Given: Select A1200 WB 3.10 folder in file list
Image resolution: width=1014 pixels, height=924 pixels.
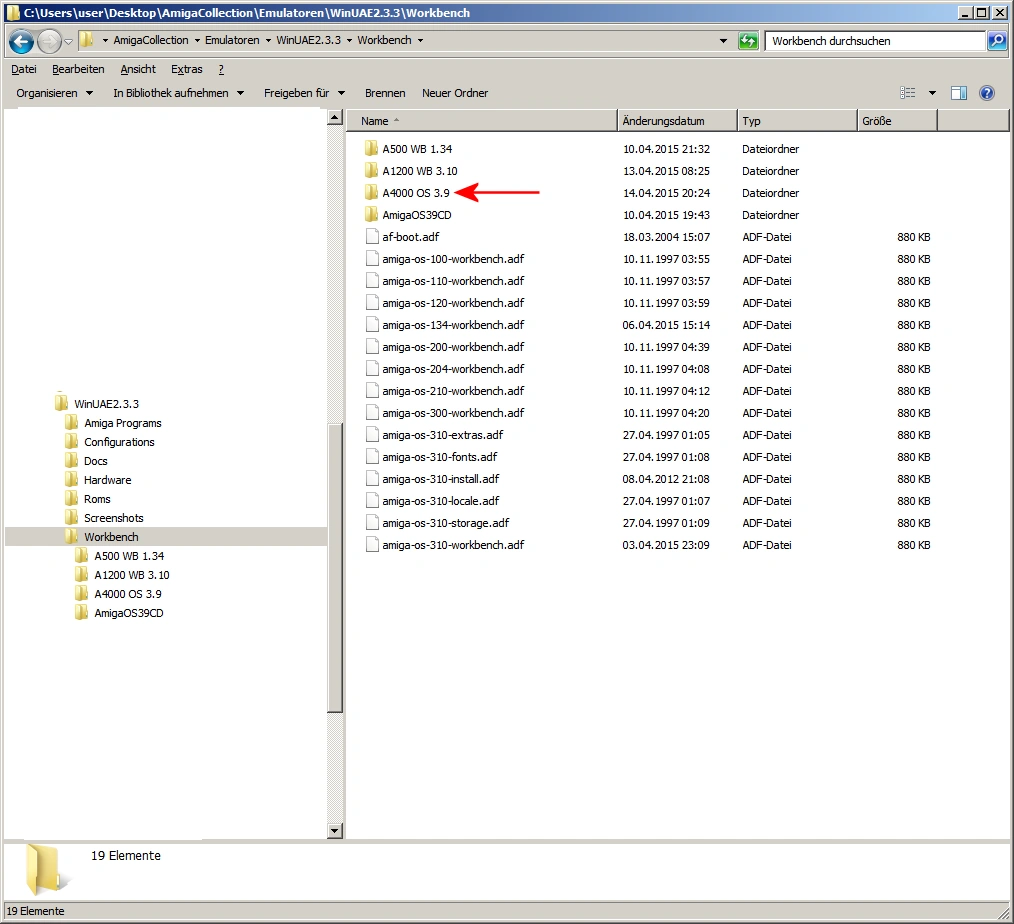Looking at the screenshot, I should click(x=420, y=171).
